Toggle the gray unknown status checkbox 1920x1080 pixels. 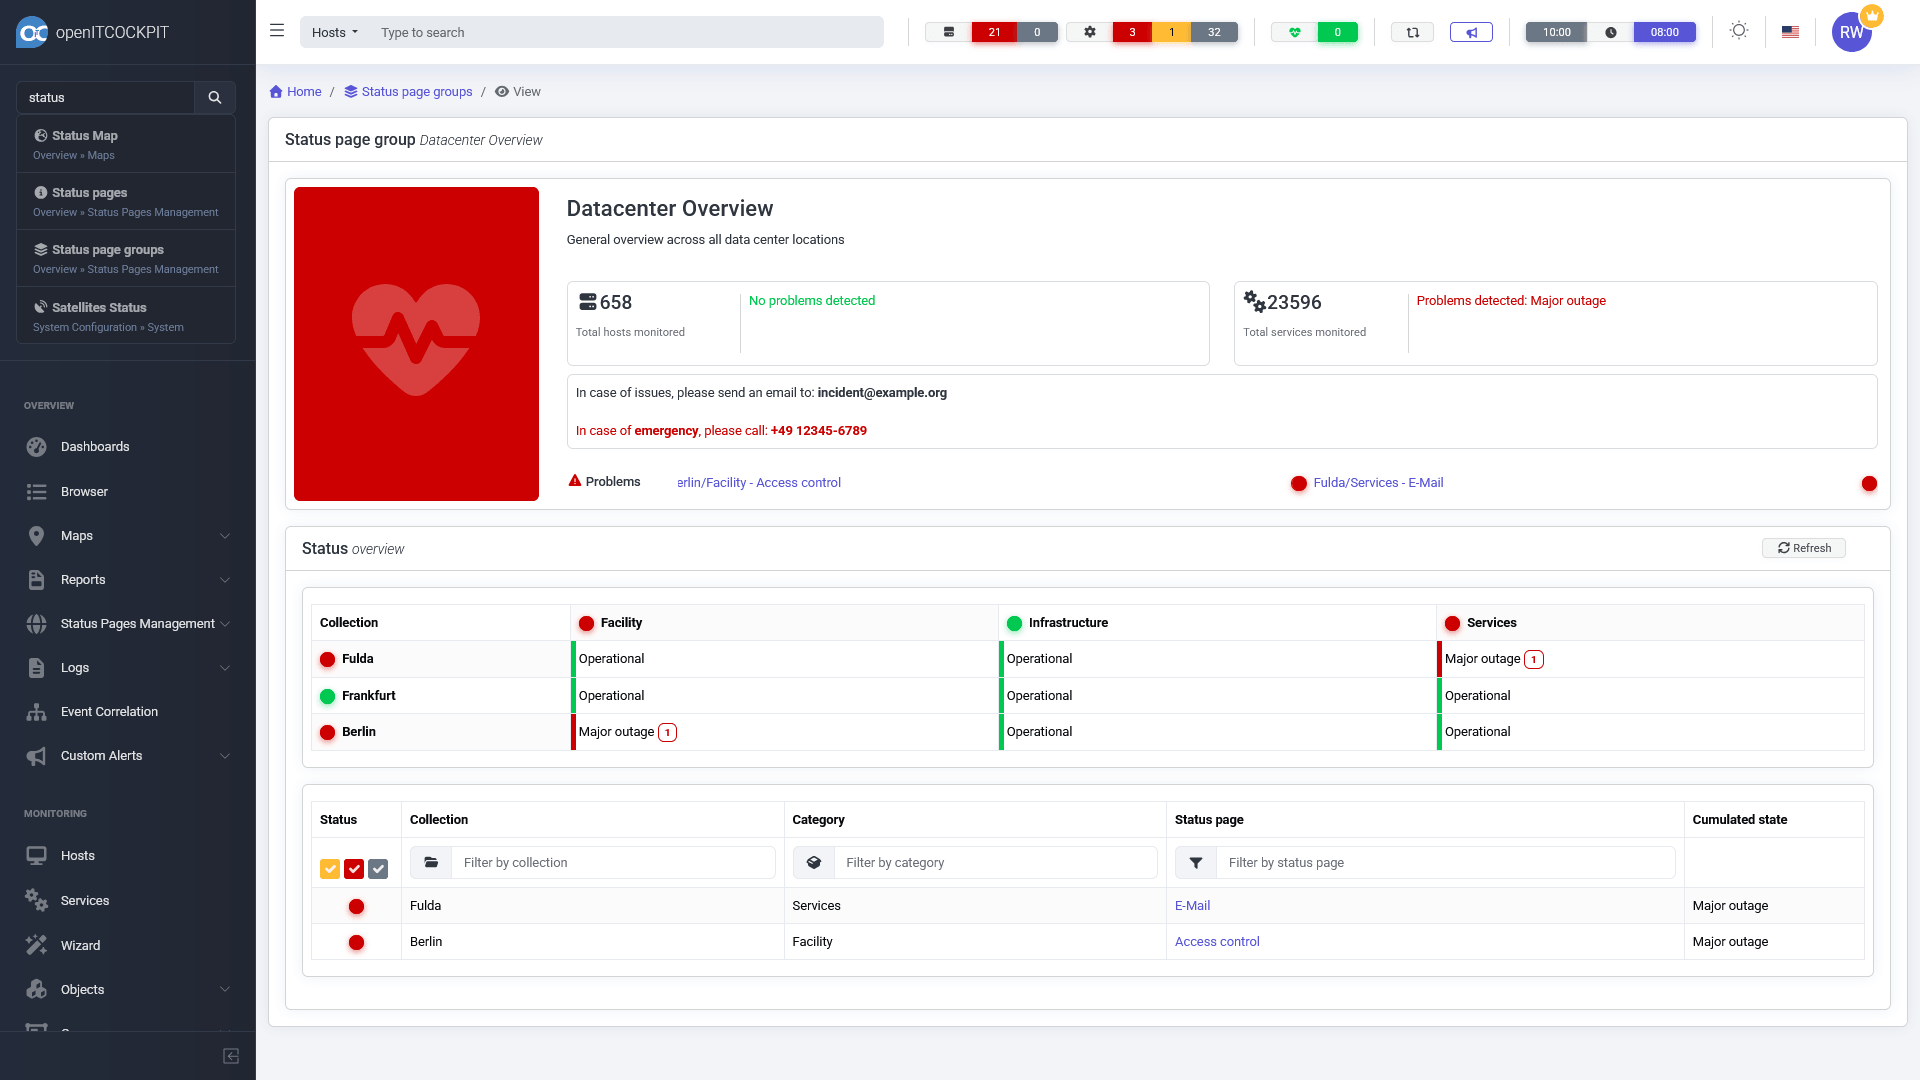click(378, 869)
